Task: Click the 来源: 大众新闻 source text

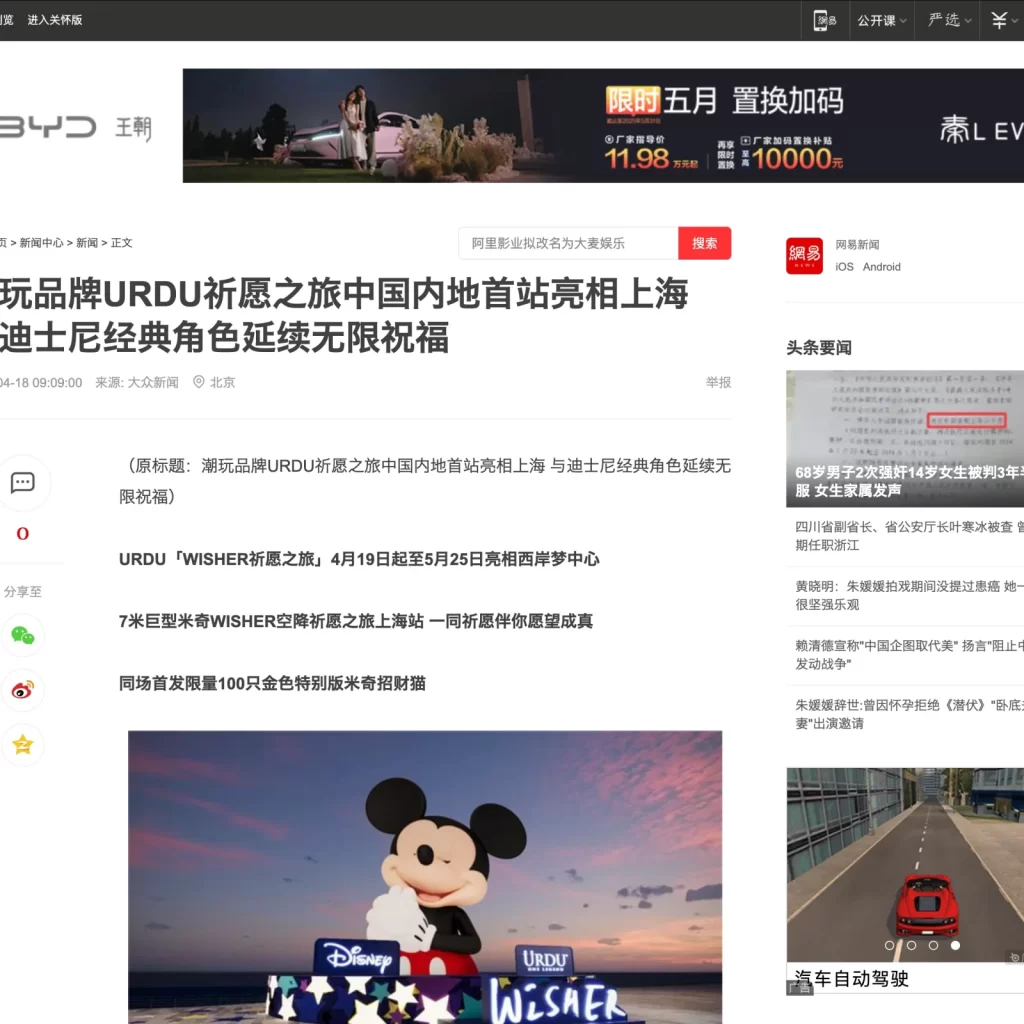Action: (136, 383)
